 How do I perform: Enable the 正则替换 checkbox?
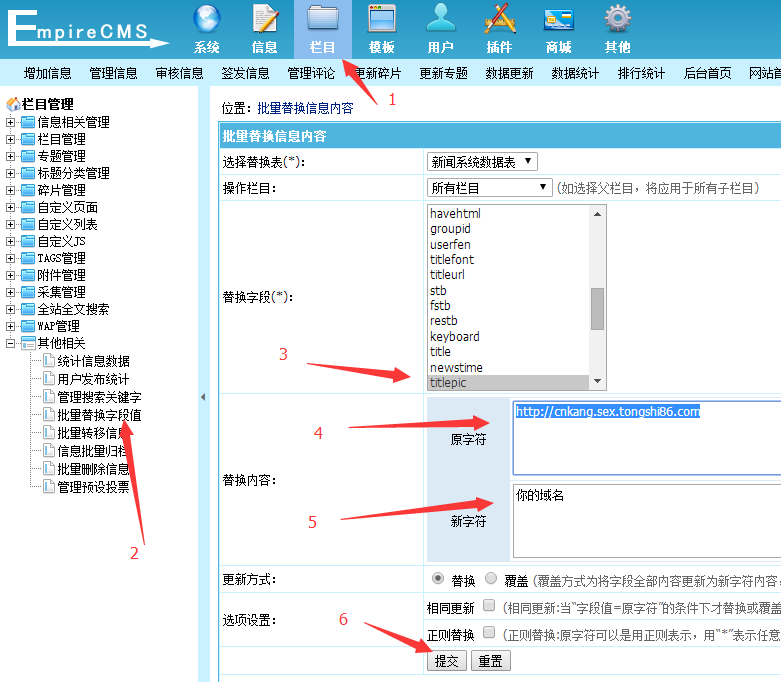click(489, 632)
